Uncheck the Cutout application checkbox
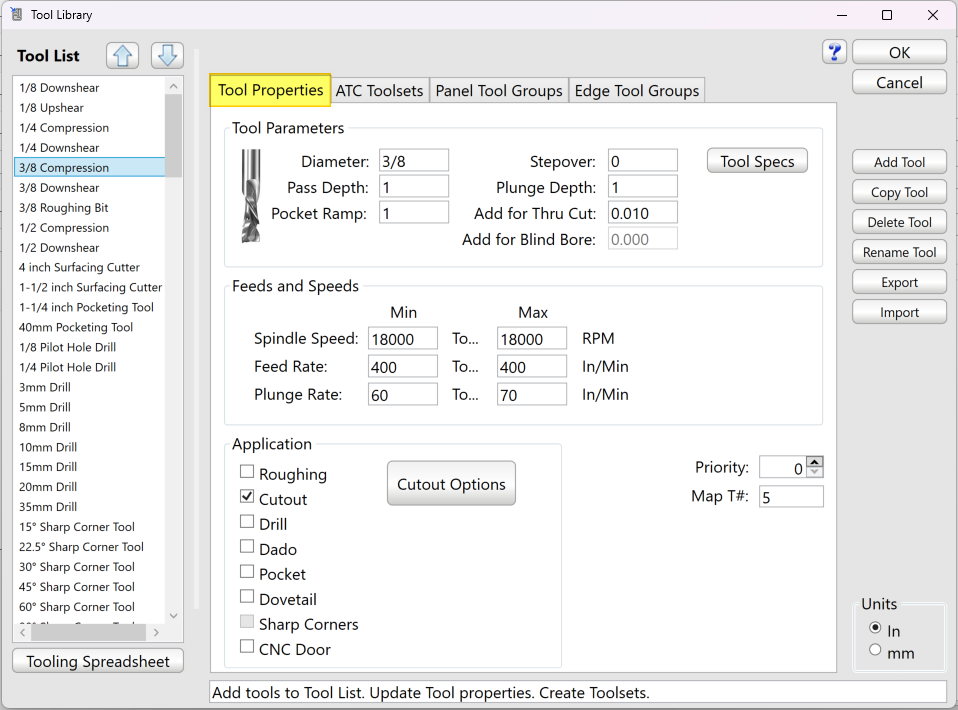 [x=247, y=499]
